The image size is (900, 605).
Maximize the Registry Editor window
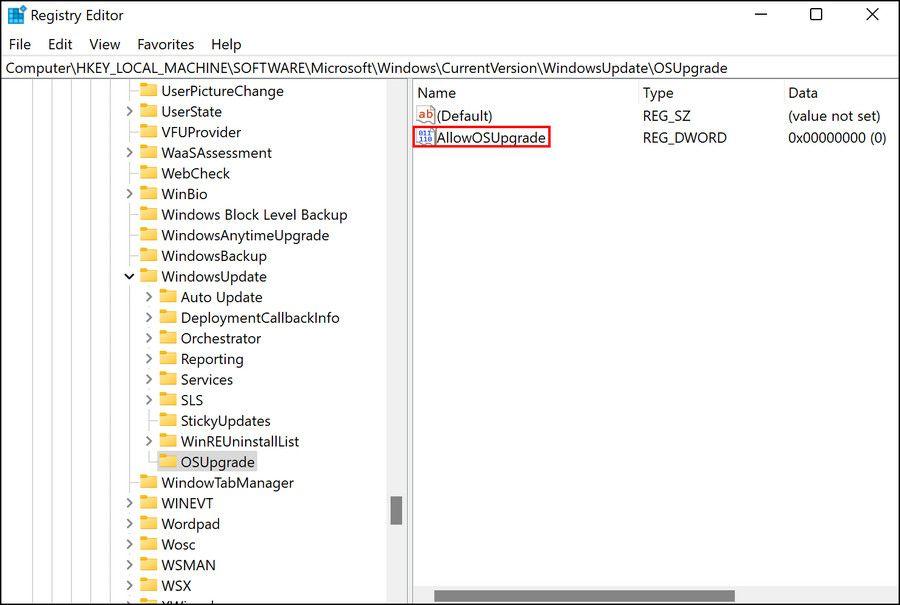click(x=816, y=14)
